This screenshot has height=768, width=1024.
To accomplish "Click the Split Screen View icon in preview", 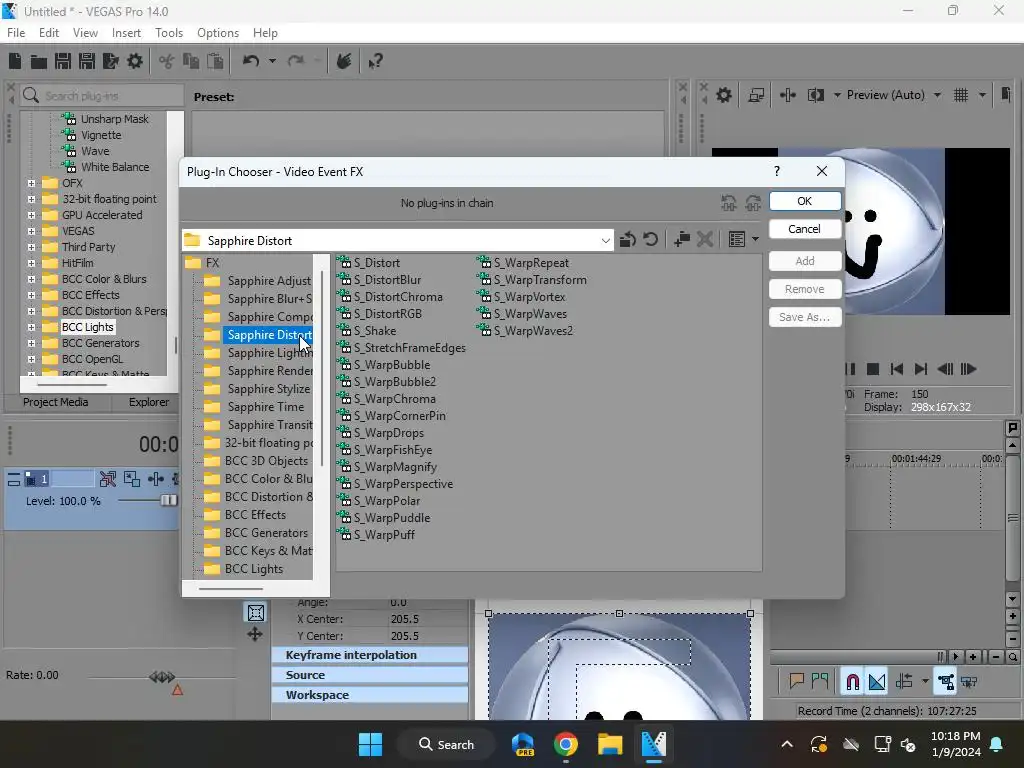I will point(816,95).
